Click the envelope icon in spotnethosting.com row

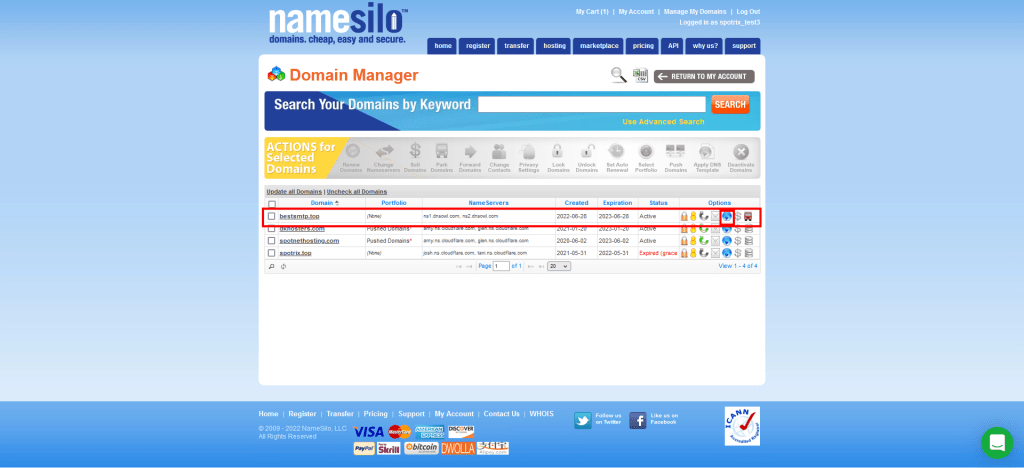tap(715, 241)
